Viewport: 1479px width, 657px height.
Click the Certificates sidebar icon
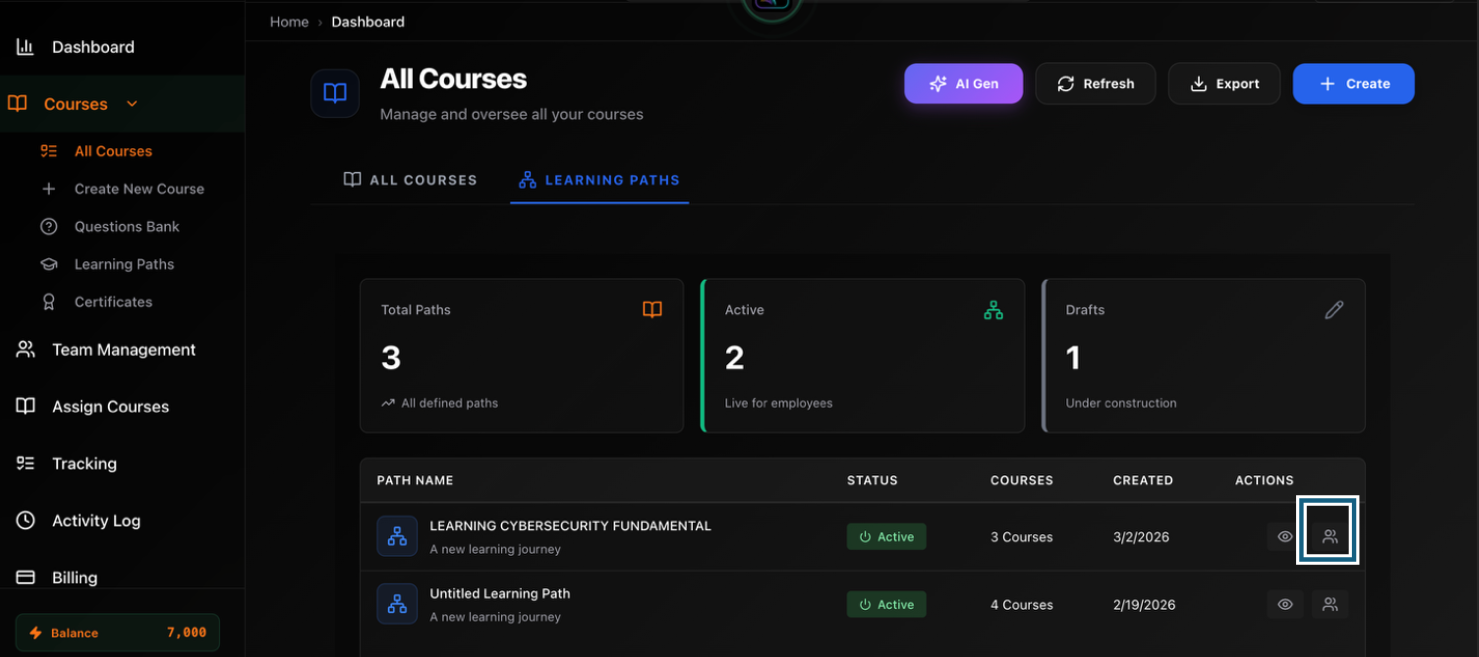pos(48,301)
